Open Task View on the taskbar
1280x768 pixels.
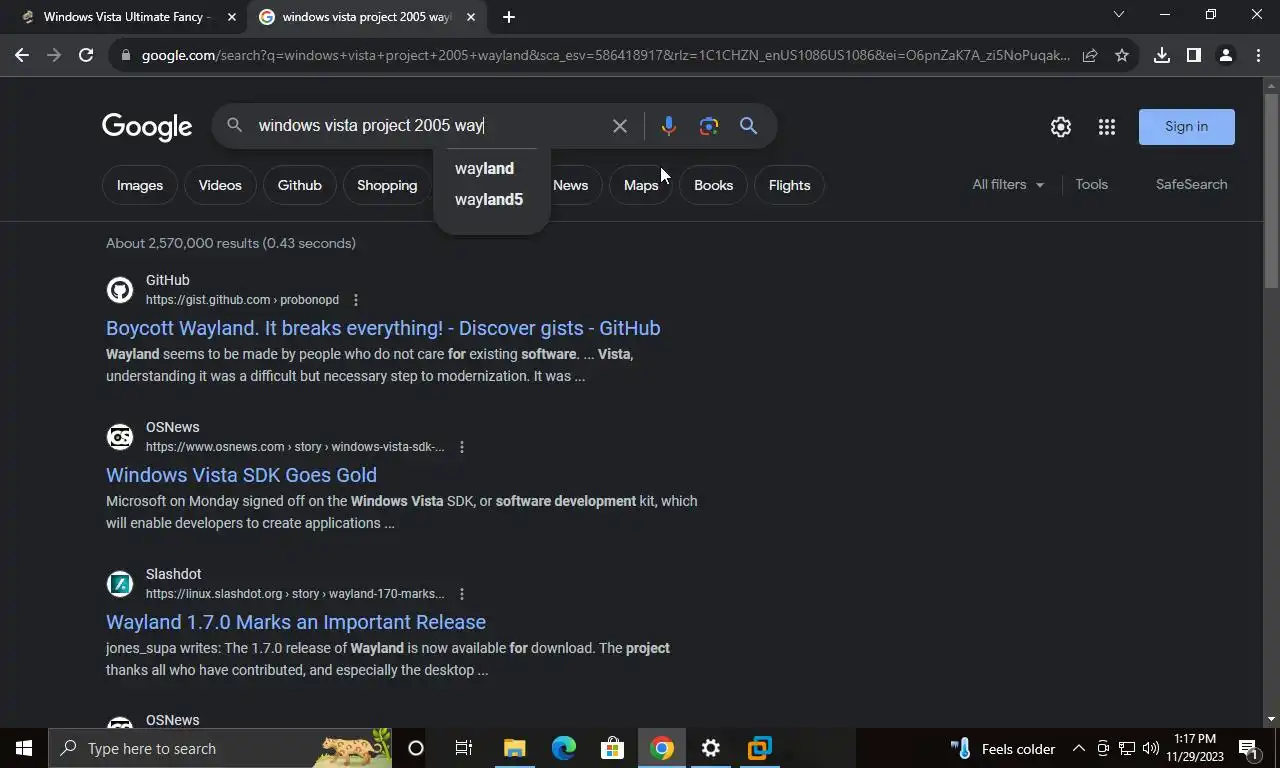(x=464, y=748)
